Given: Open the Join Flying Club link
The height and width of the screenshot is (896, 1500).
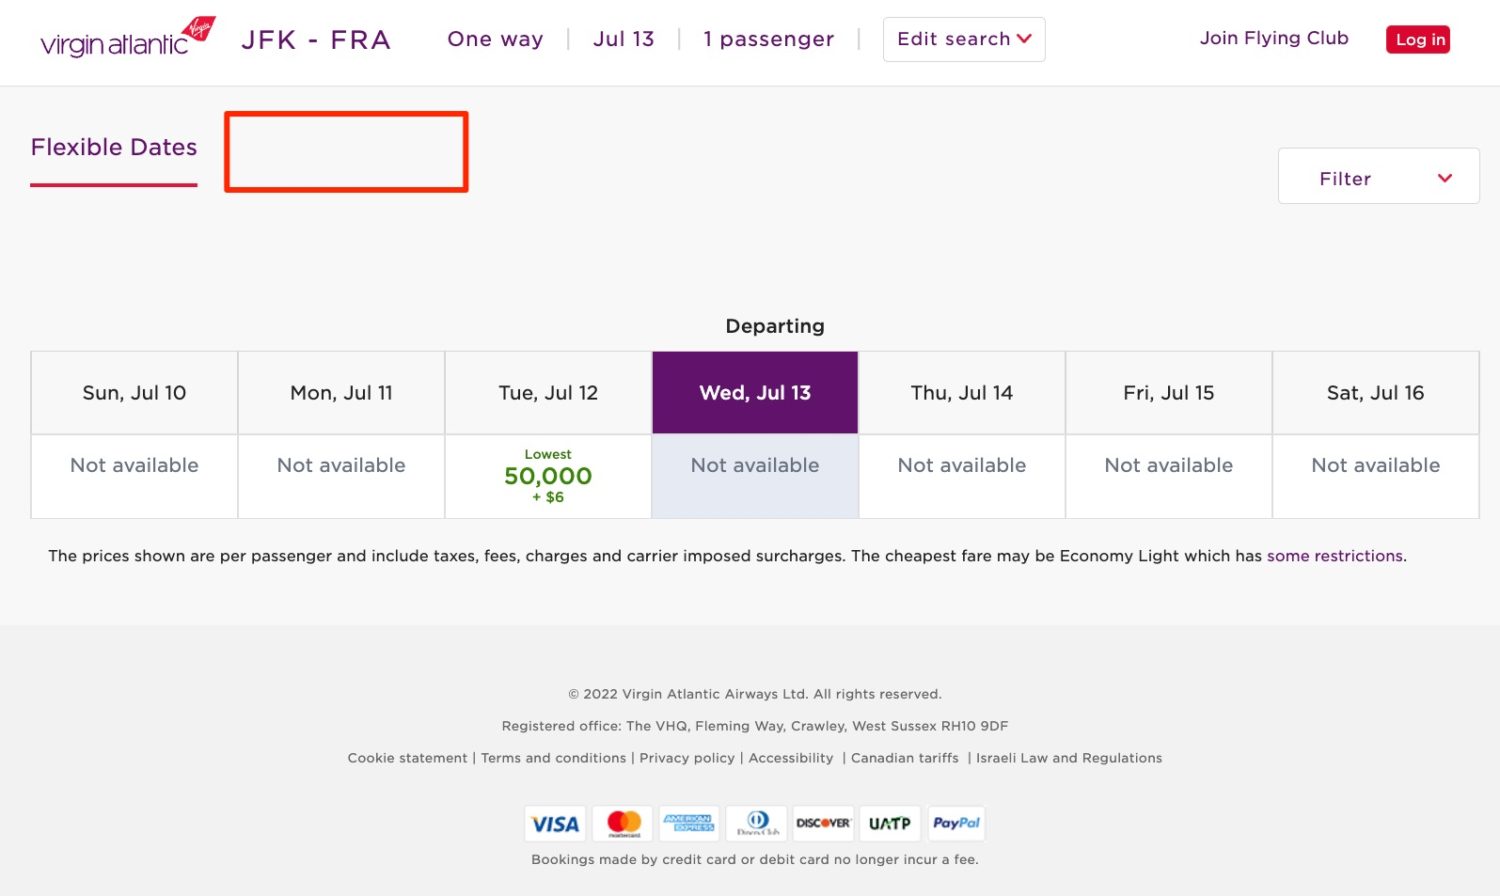Looking at the screenshot, I should tap(1273, 38).
